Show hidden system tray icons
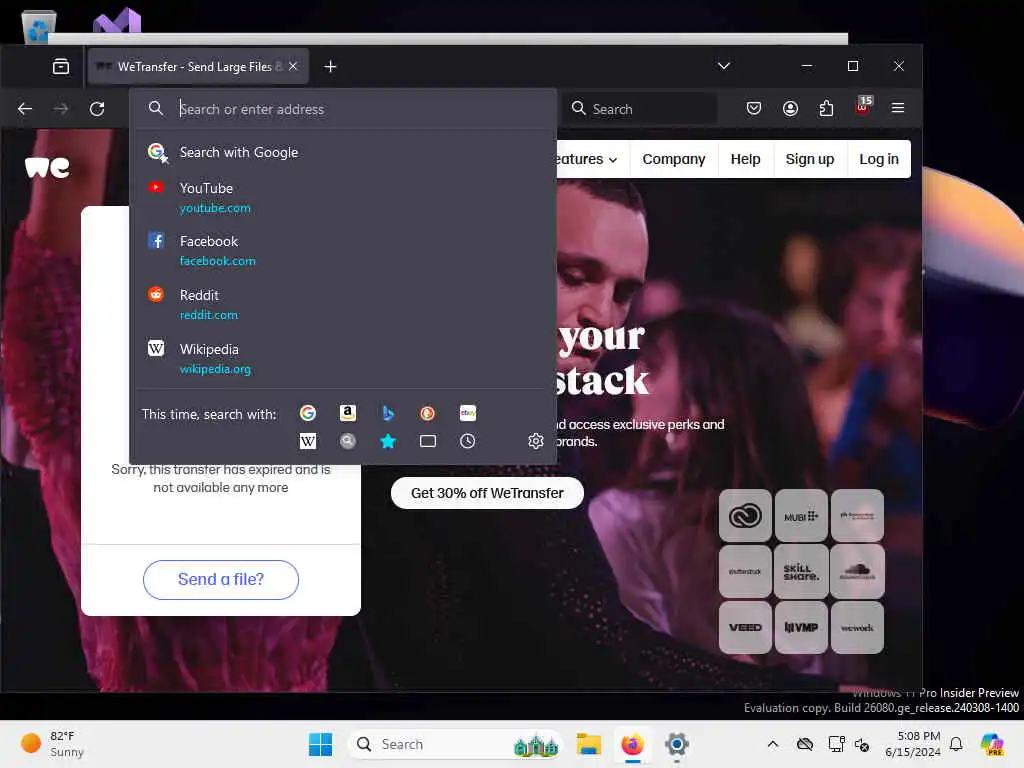 pos(773,744)
